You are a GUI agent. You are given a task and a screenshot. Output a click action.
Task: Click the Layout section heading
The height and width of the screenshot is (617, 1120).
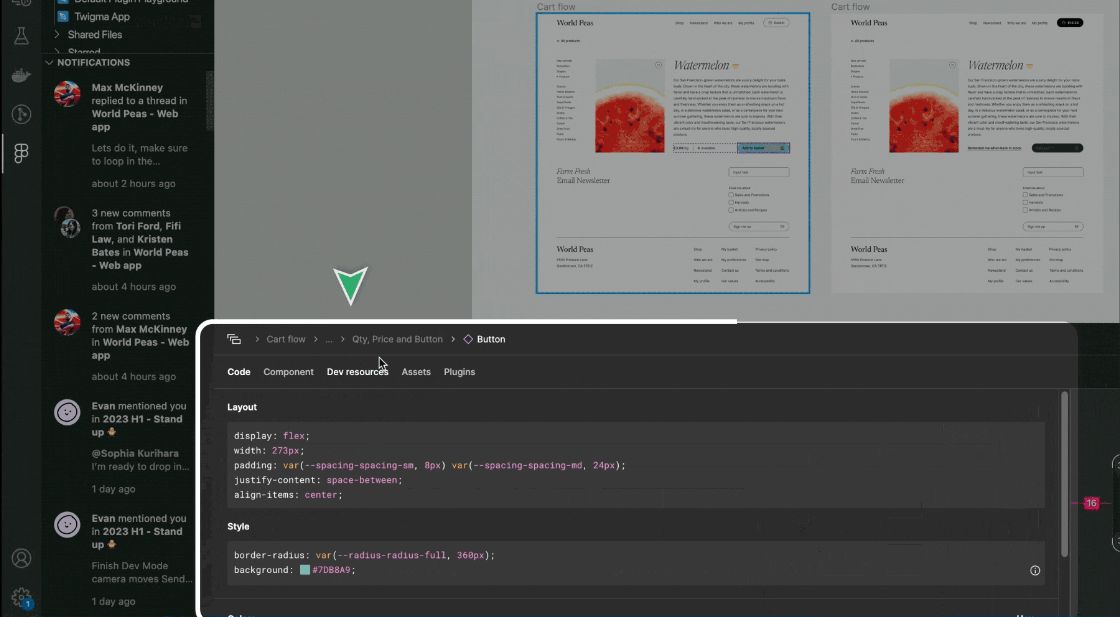(242, 407)
